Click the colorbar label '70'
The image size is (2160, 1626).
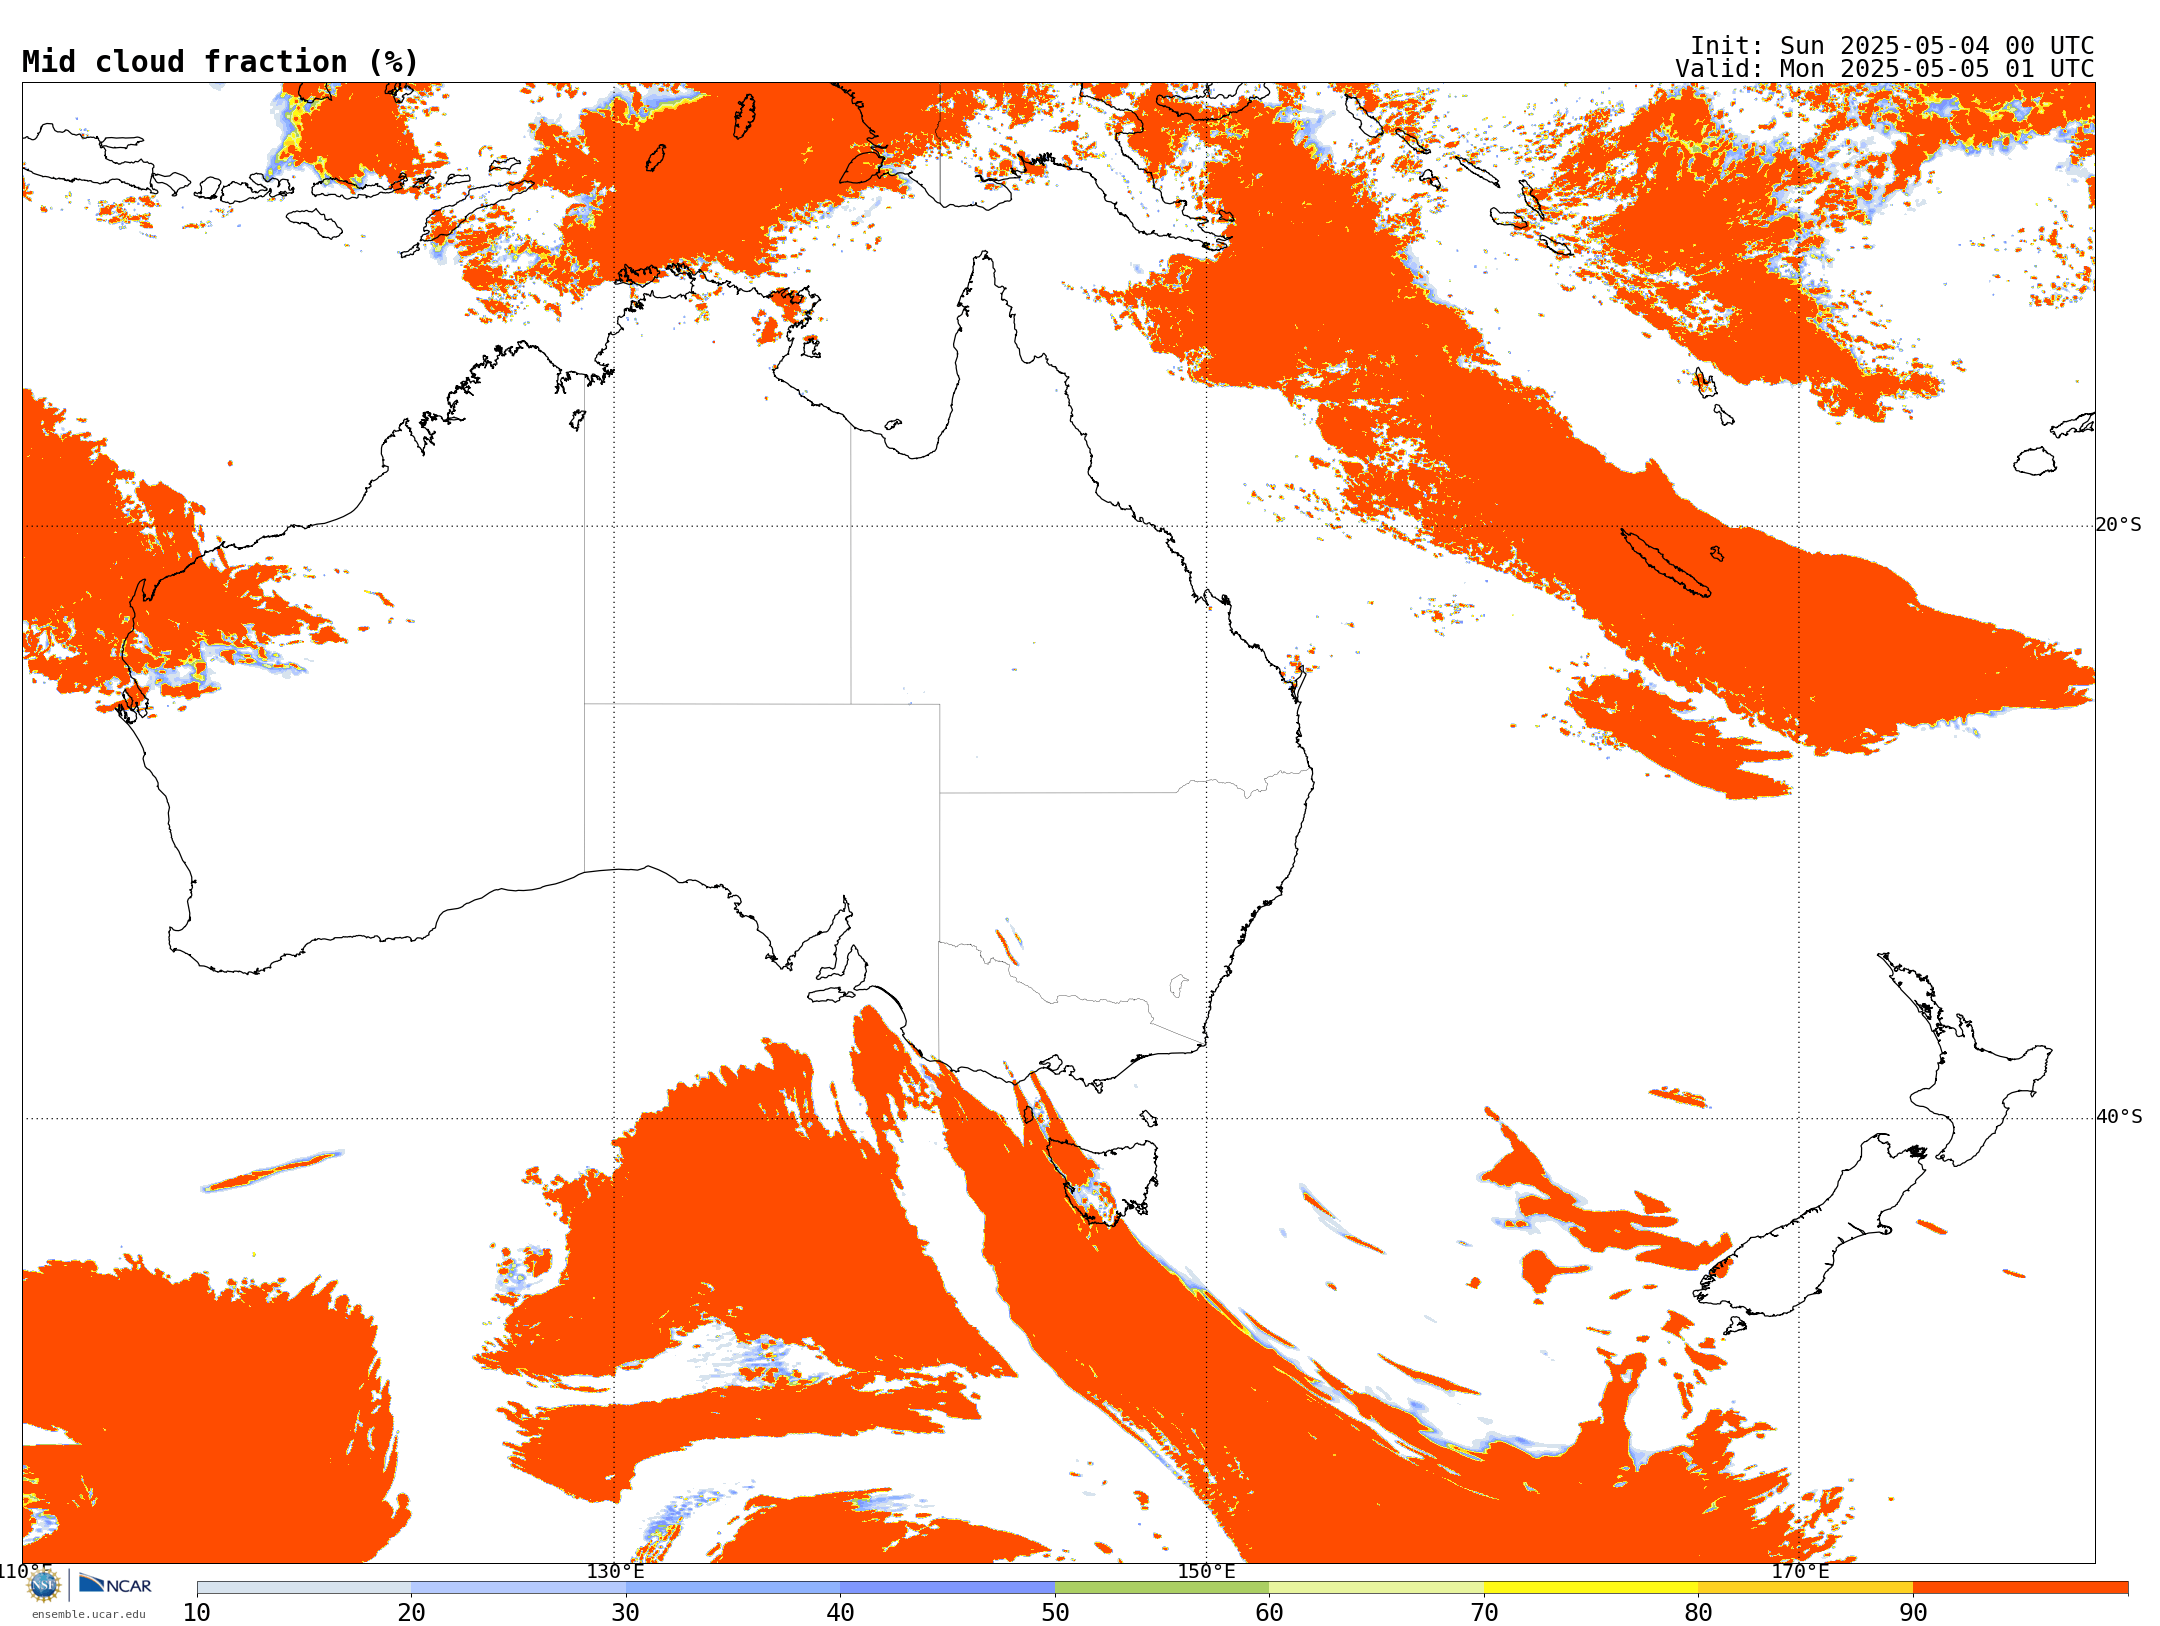tap(1484, 1612)
